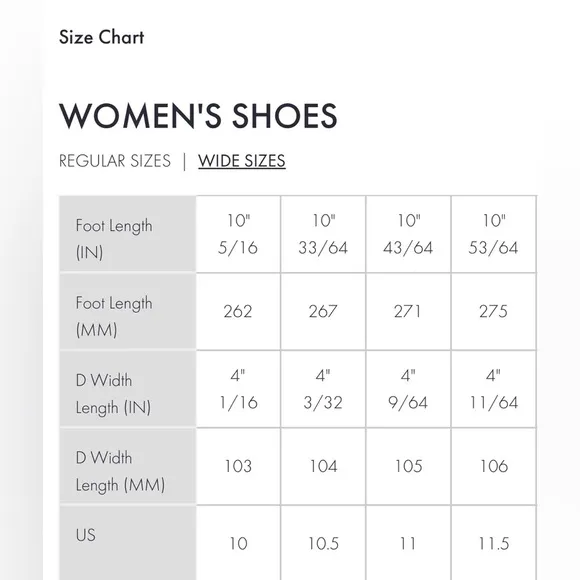Choose US size 10 cell
Viewport: 580px width, 580px height.
click(238, 543)
